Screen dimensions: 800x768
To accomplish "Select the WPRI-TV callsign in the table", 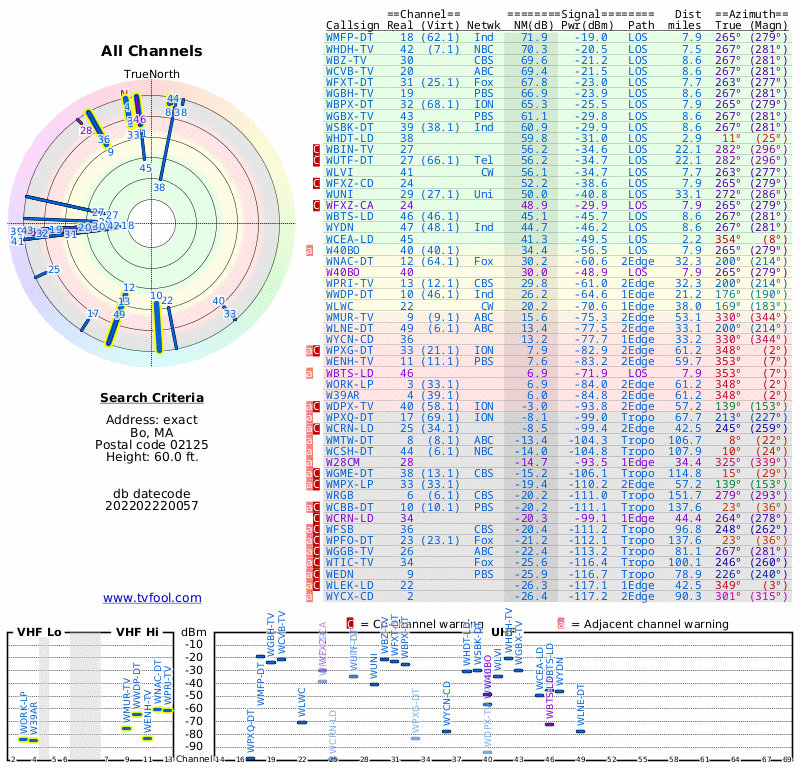I will click(349, 284).
